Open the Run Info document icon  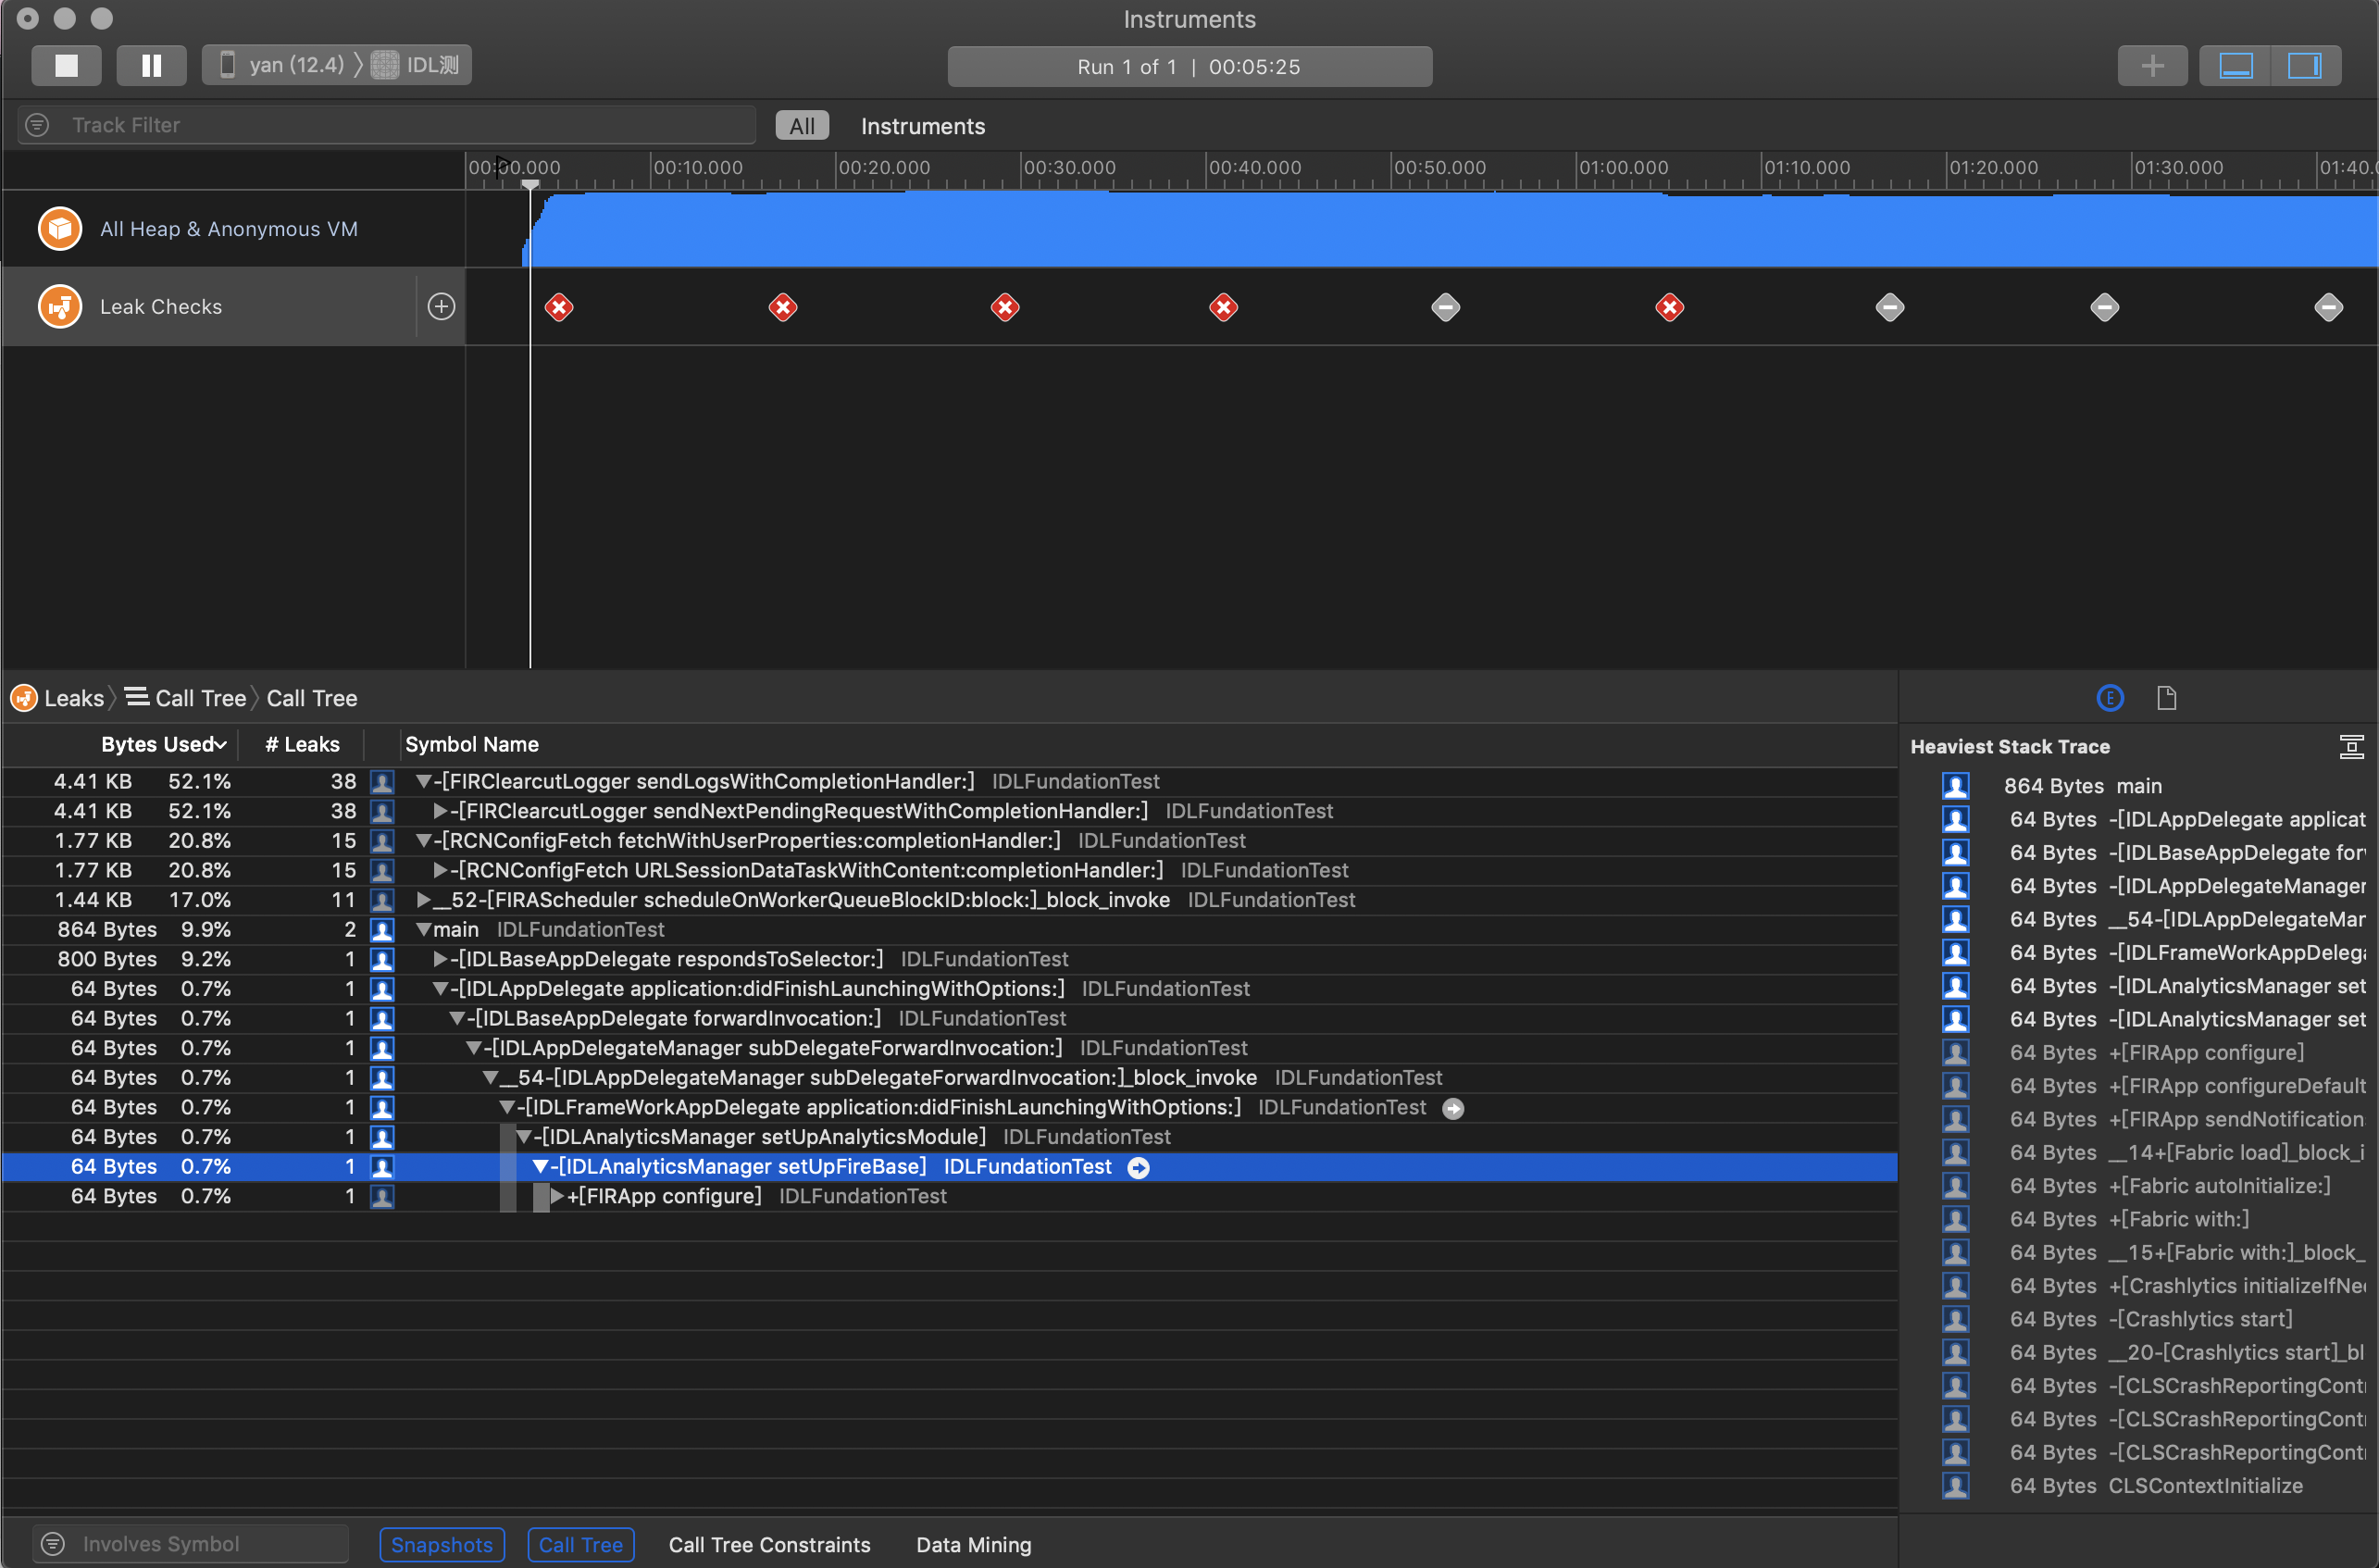[x=2166, y=698]
